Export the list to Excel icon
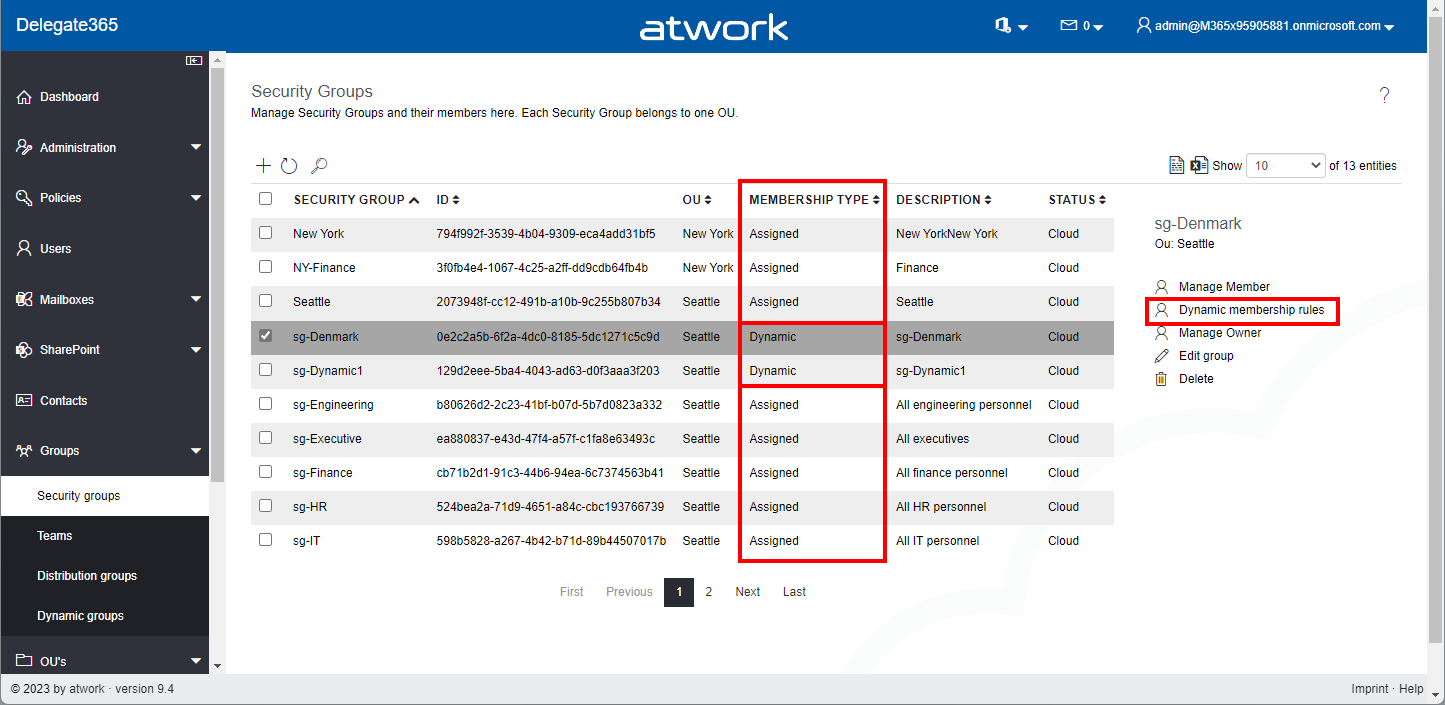Viewport: 1445px width, 705px height. pos(1199,165)
